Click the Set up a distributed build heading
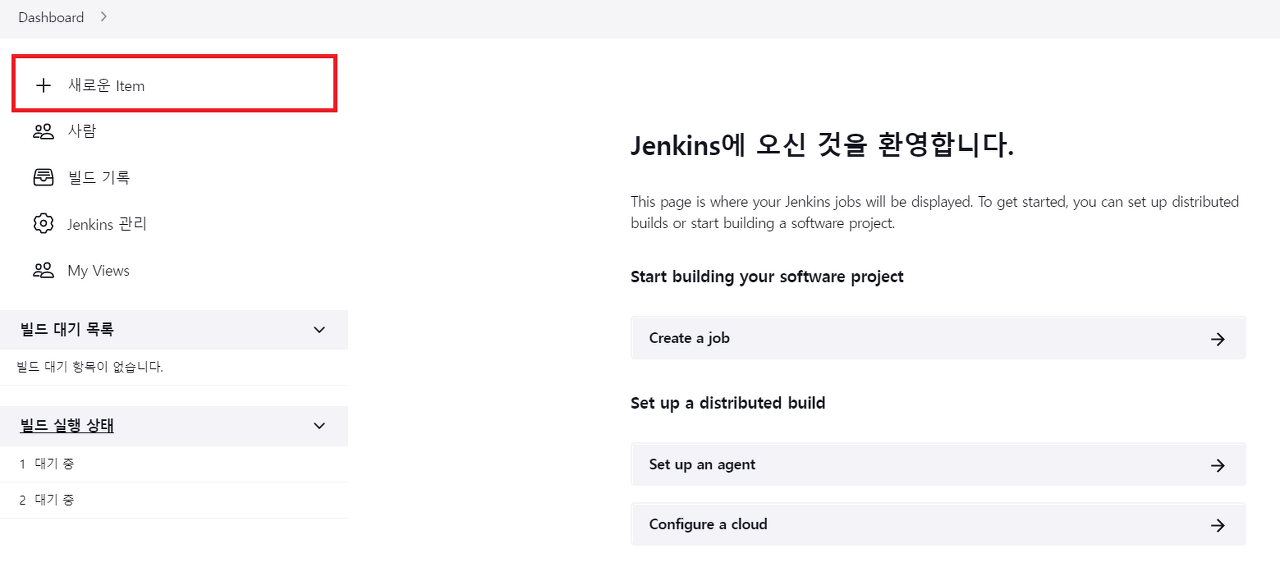 point(728,403)
